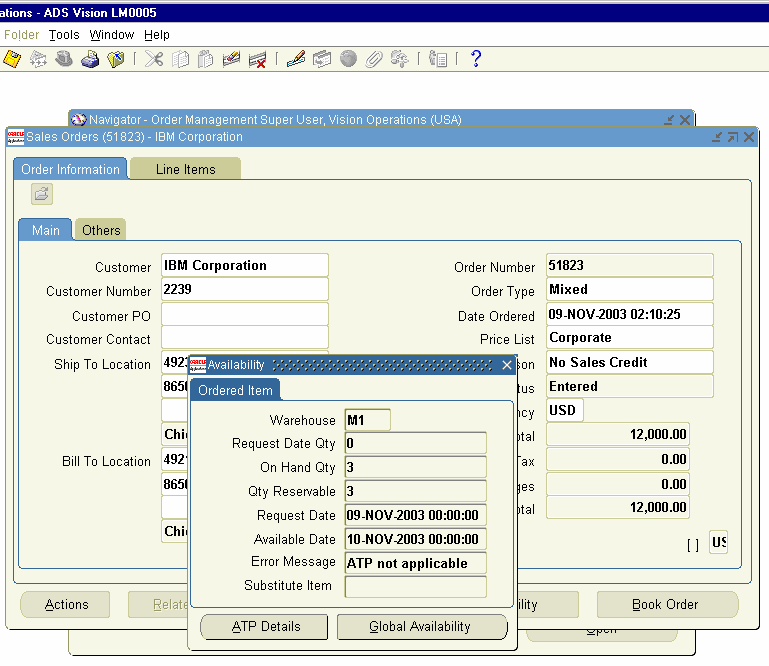Click the empty Customer PO field
The width and height of the screenshot is (769, 666).
(245, 314)
